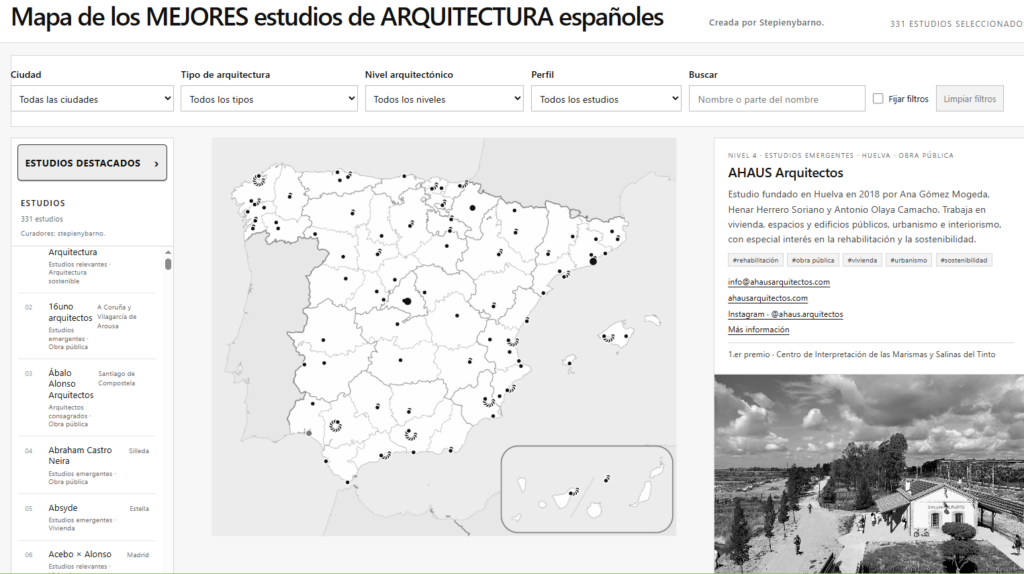Select the spiral cluster marker at A Coruña

tap(259, 179)
